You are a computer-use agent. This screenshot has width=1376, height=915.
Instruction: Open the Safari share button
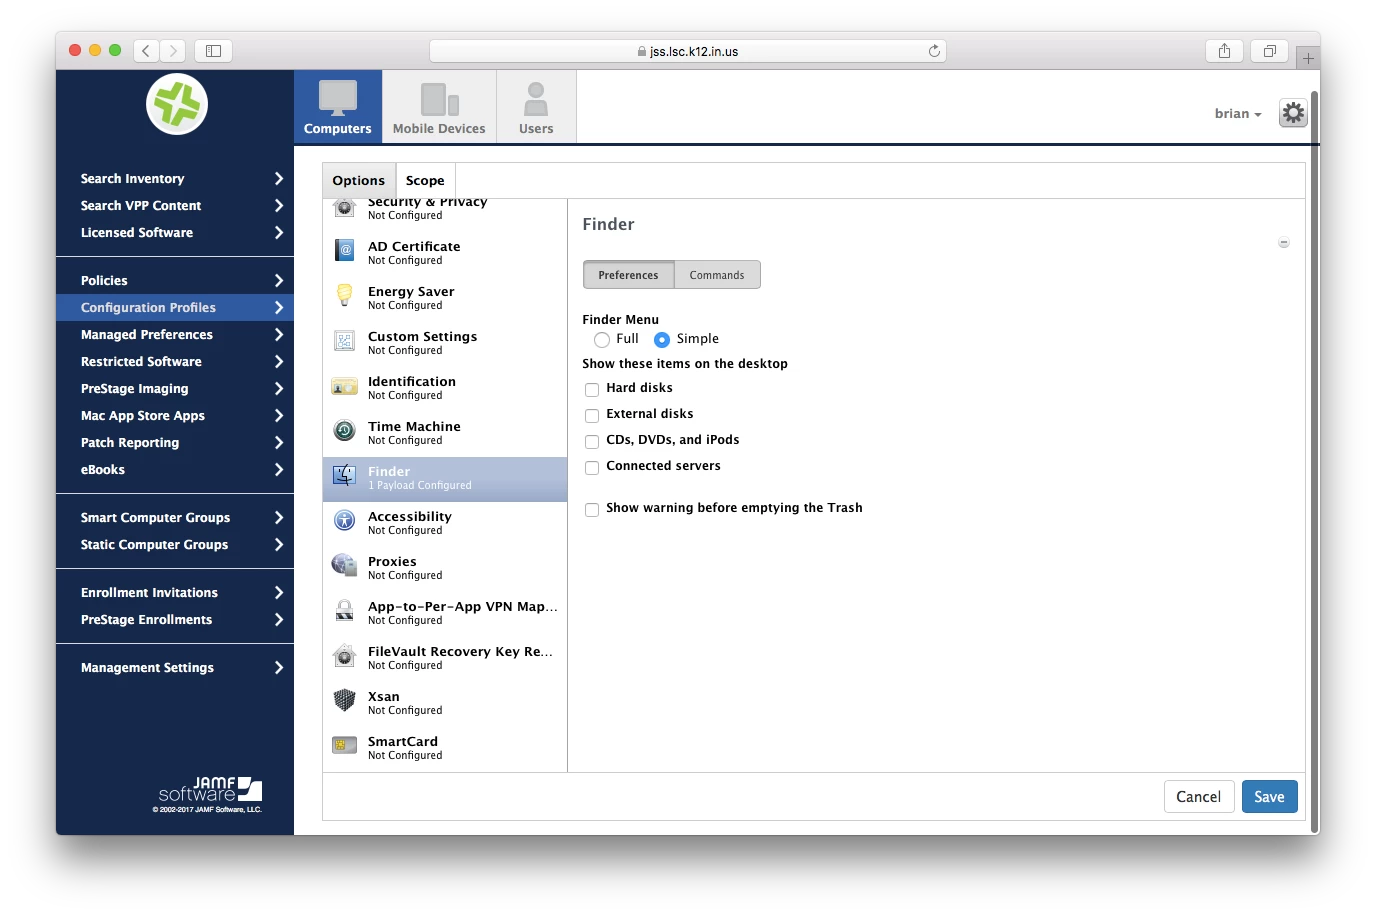[1224, 51]
